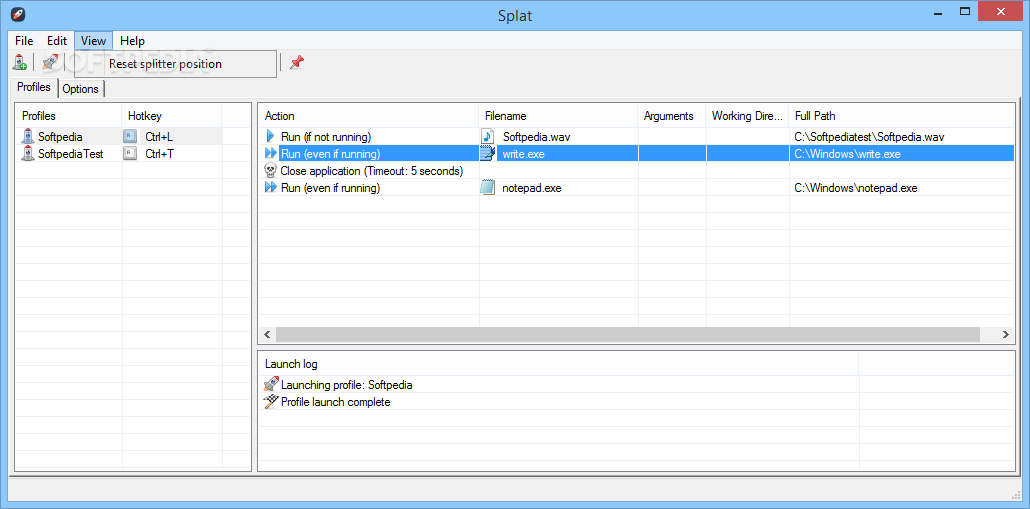Open the Edit menu
Image resolution: width=1030 pixels, height=509 pixels.
click(57, 41)
